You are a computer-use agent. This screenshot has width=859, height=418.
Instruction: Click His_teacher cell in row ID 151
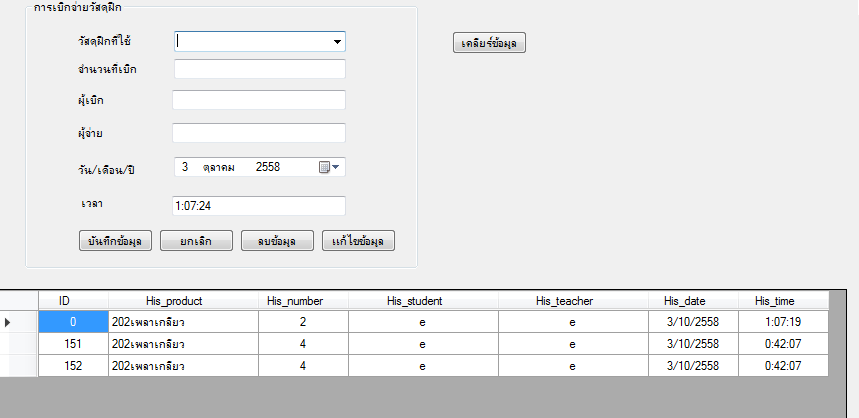[x=574, y=344]
